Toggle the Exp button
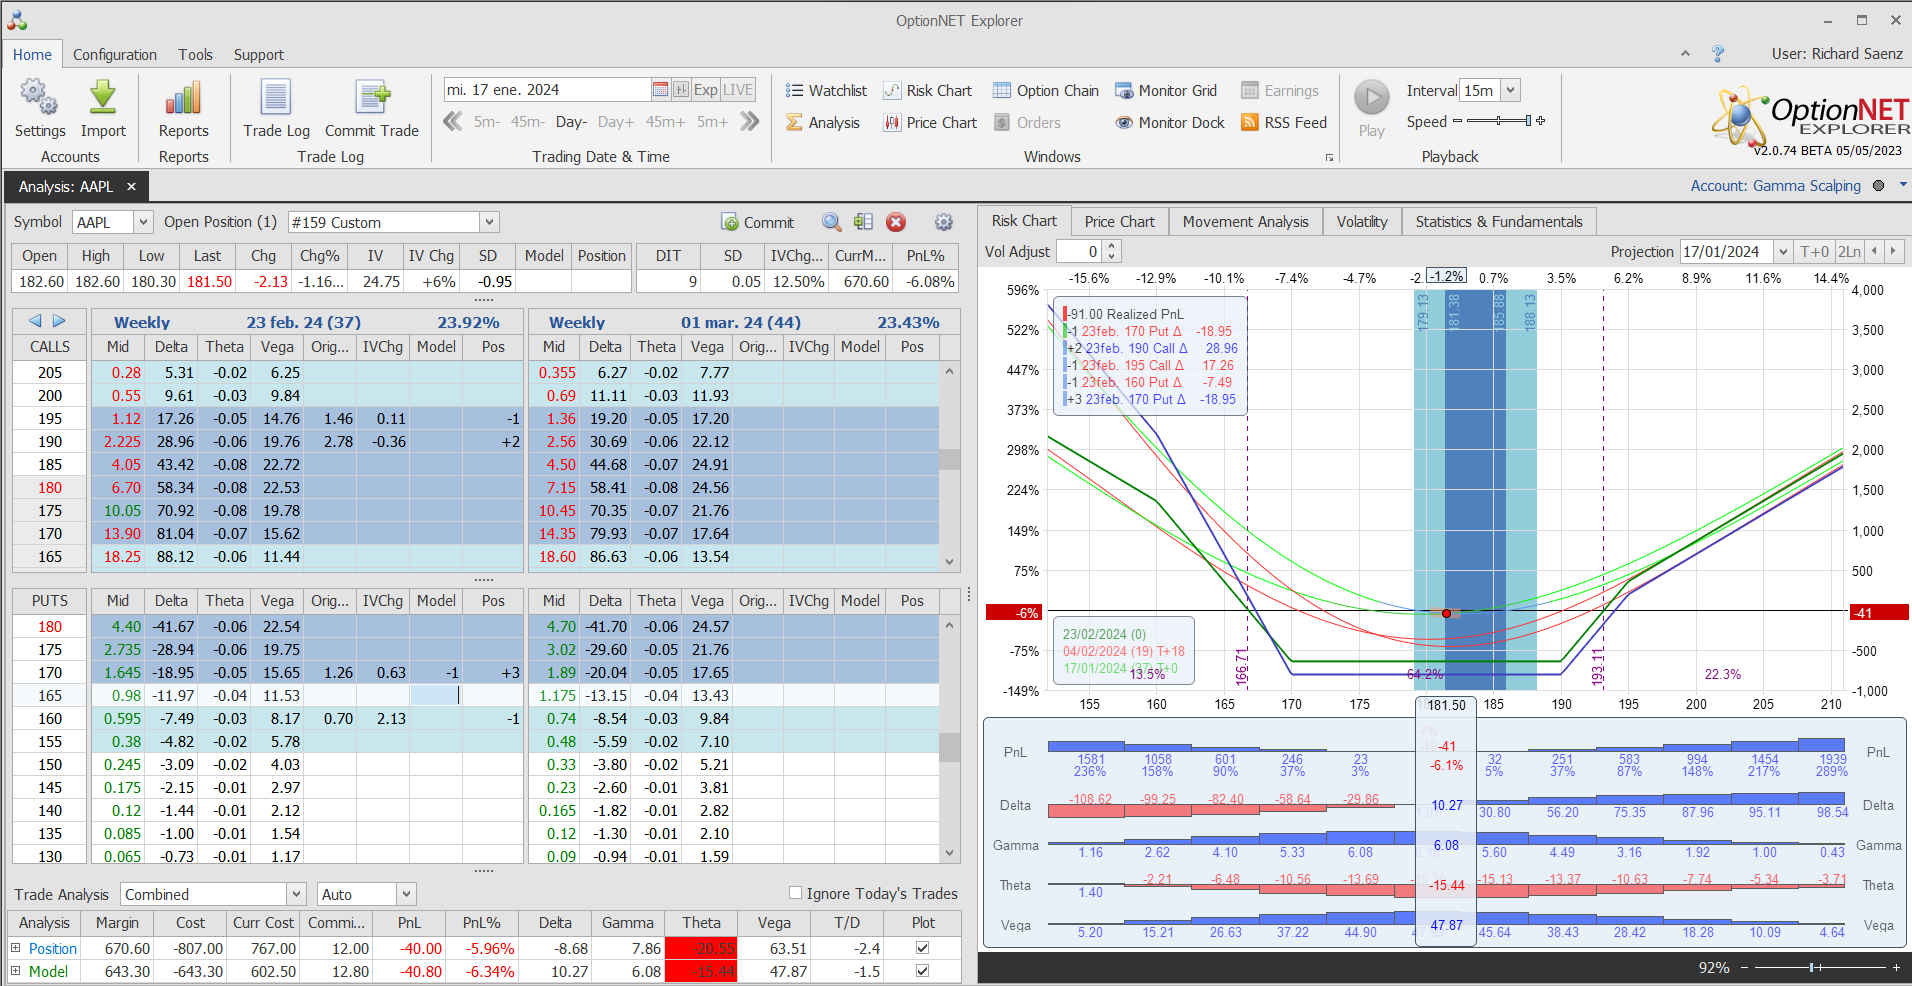 [x=705, y=90]
